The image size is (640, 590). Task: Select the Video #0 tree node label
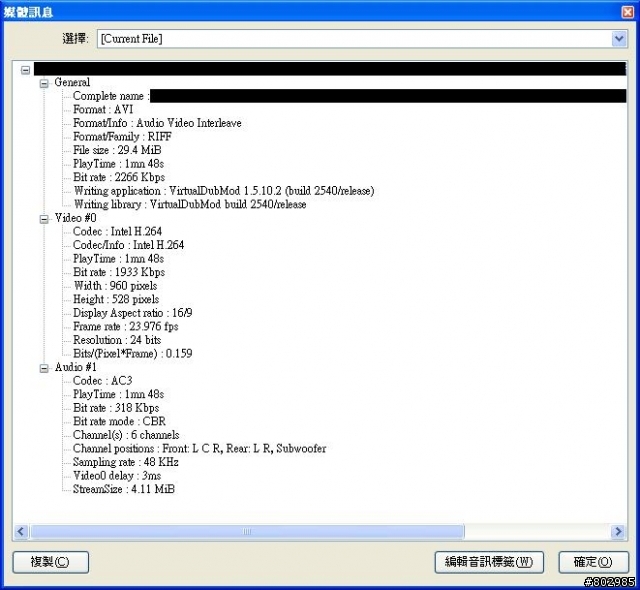click(76, 218)
